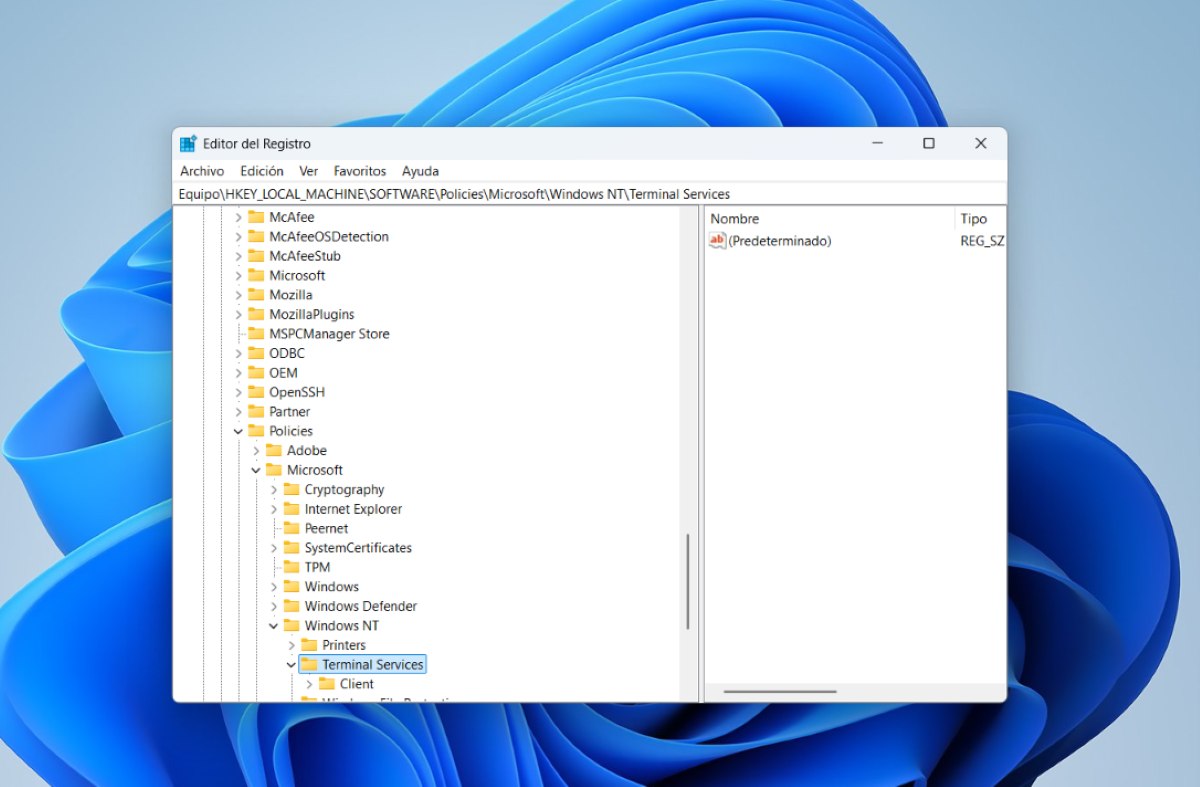Select the Cryptography folder icon
Image resolution: width=1200 pixels, height=787 pixels.
(x=292, y=490)
